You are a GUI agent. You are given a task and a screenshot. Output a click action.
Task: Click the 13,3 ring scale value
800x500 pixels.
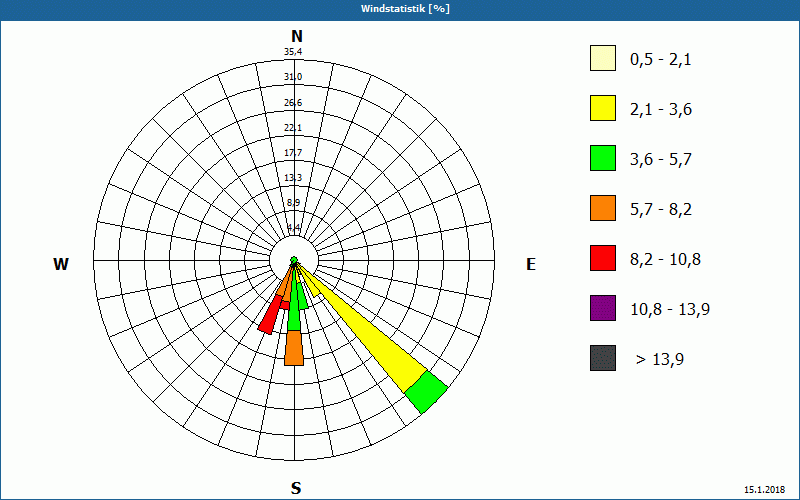coord(293,178)
